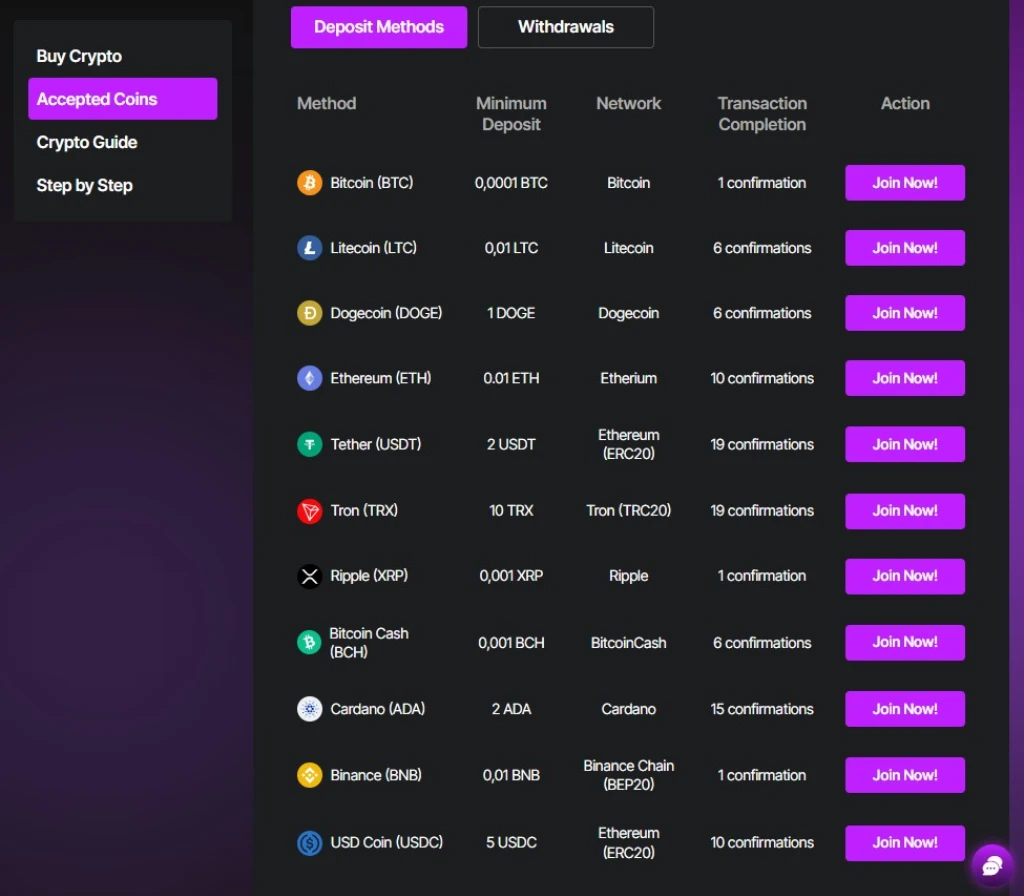Click the Cardano (ADA) coin icon

pyautogui.click(x=310, y=709)
